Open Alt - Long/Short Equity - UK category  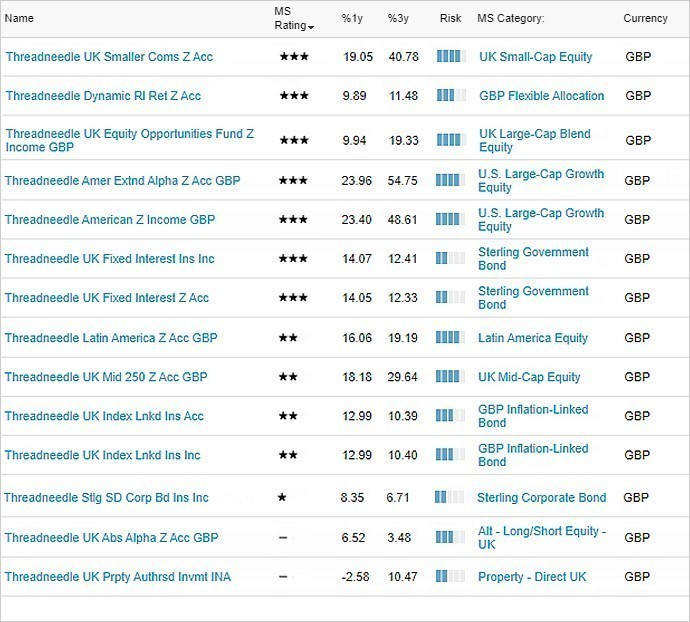coord(542,537)
